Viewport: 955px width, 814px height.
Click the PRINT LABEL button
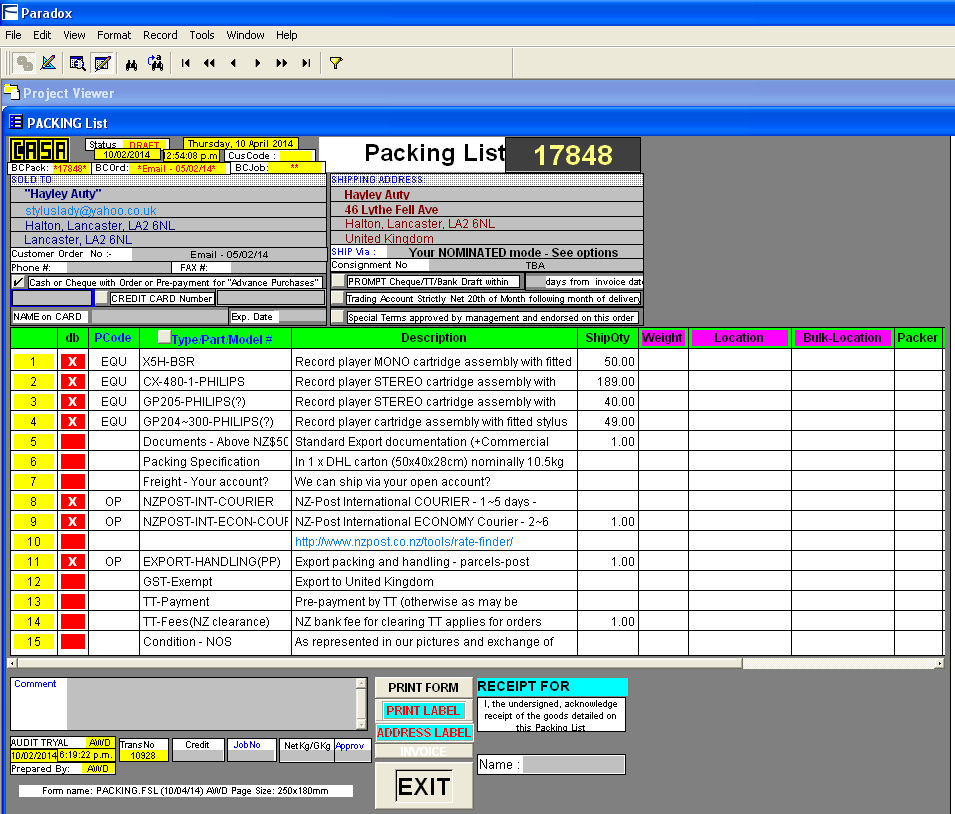[x=423, y=710]
